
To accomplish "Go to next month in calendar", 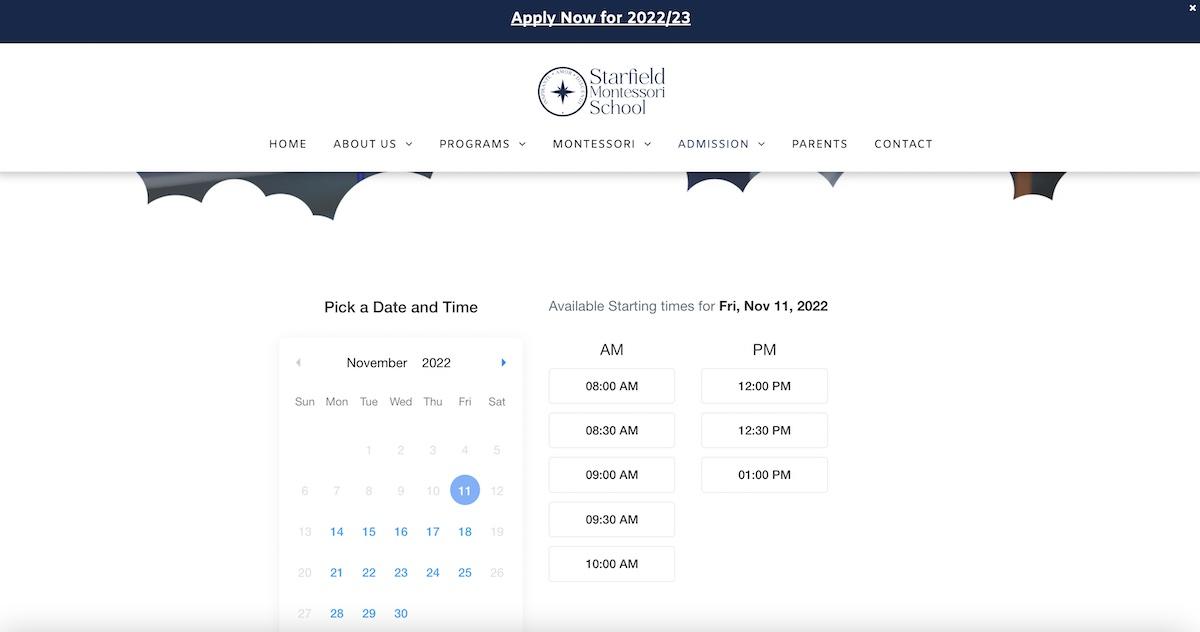I will pyautogui.click(x=503, y=363).
